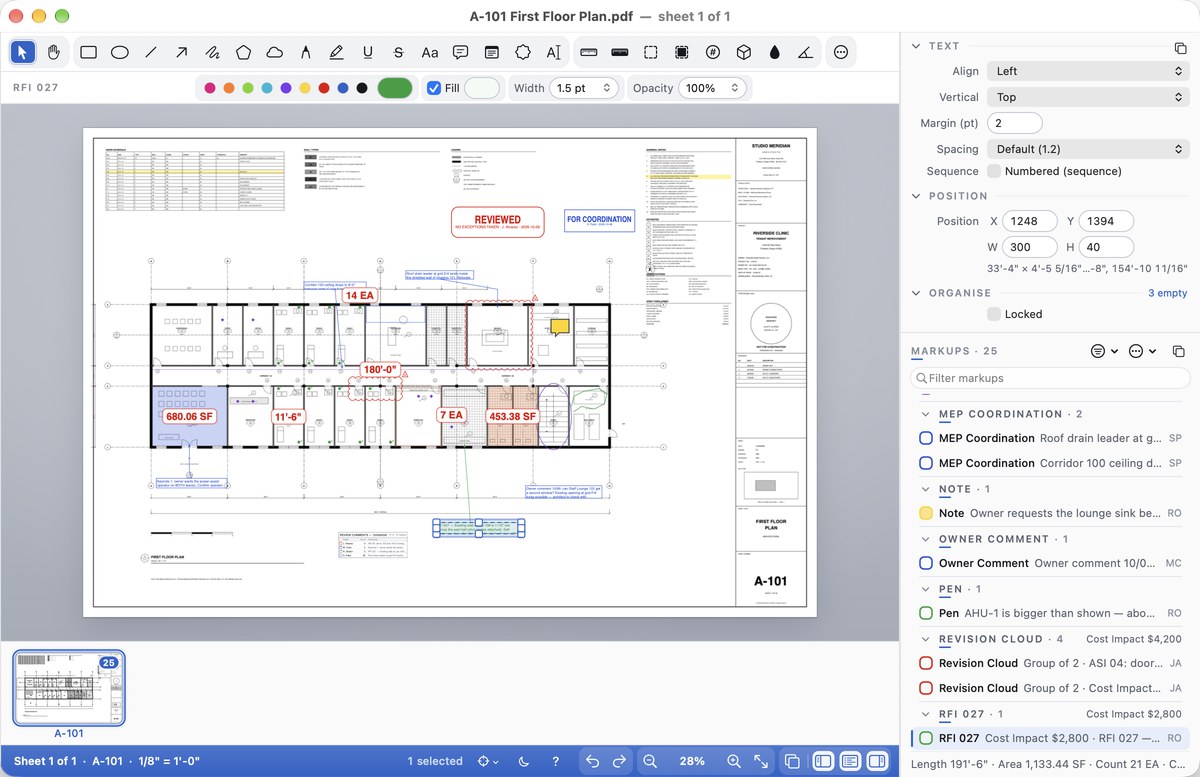Viewport: 1200px width, 777px height.
Task: Choose the ink nib pen tool
Action: (305, 52)
